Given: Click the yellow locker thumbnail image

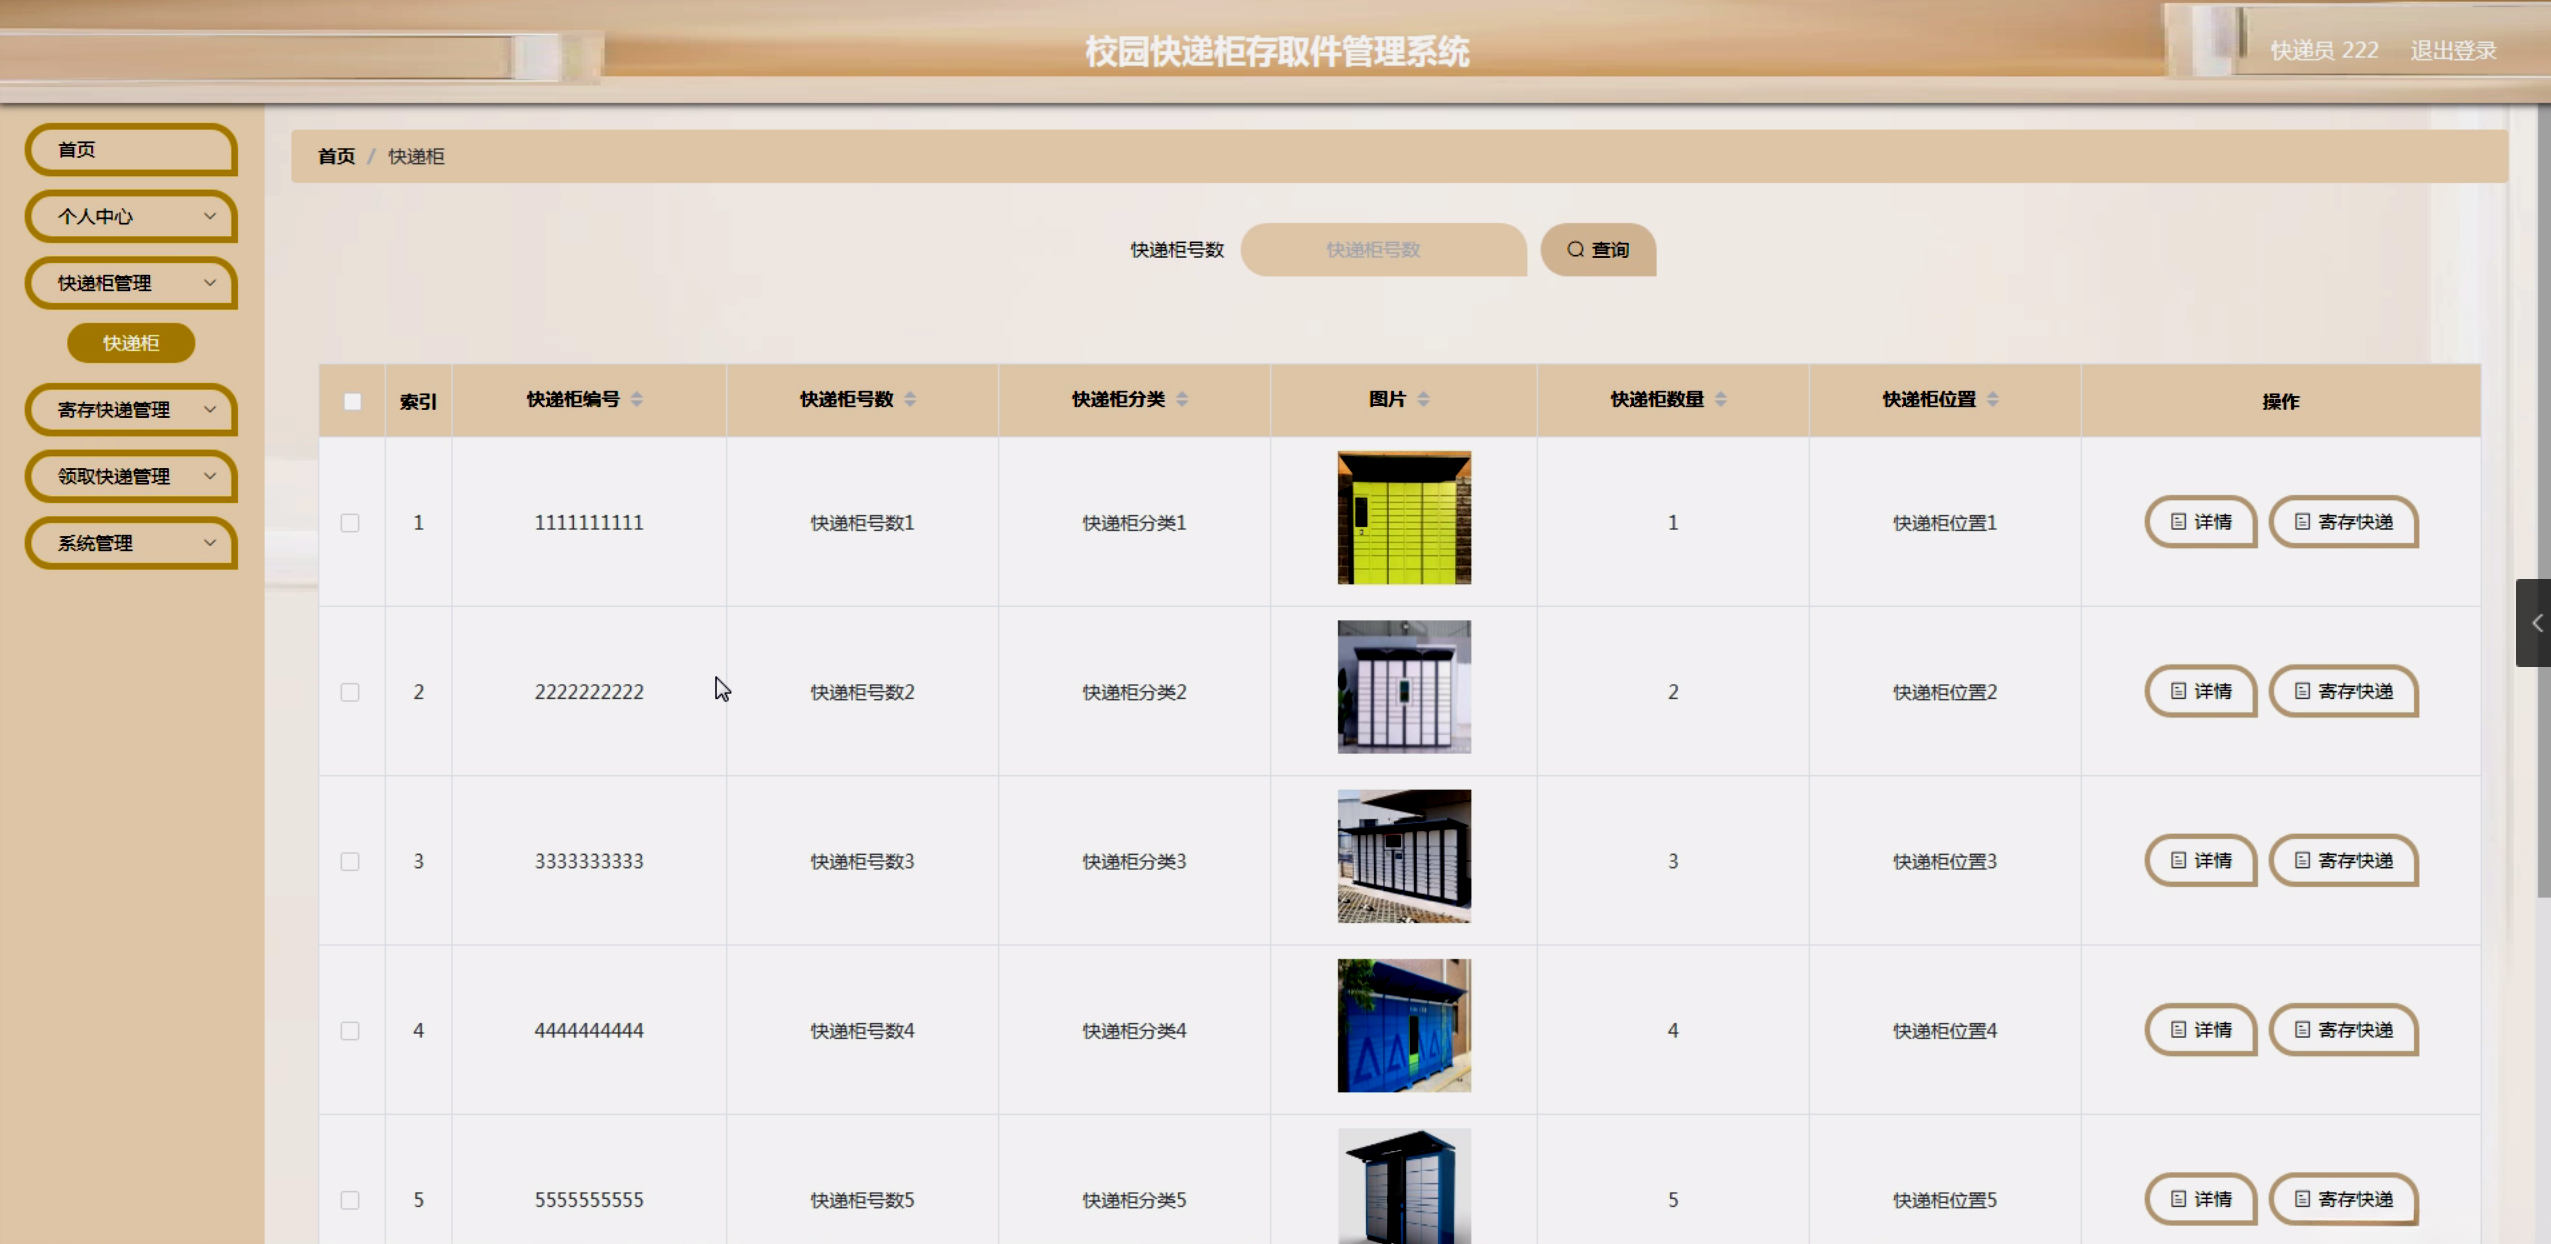Looking at the screenshot, I should (x=1404, y=518).
